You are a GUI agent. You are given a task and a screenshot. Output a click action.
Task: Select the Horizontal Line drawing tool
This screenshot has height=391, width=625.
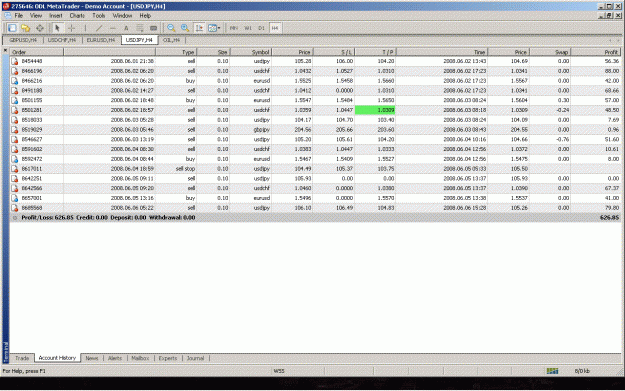click(113, 28)
